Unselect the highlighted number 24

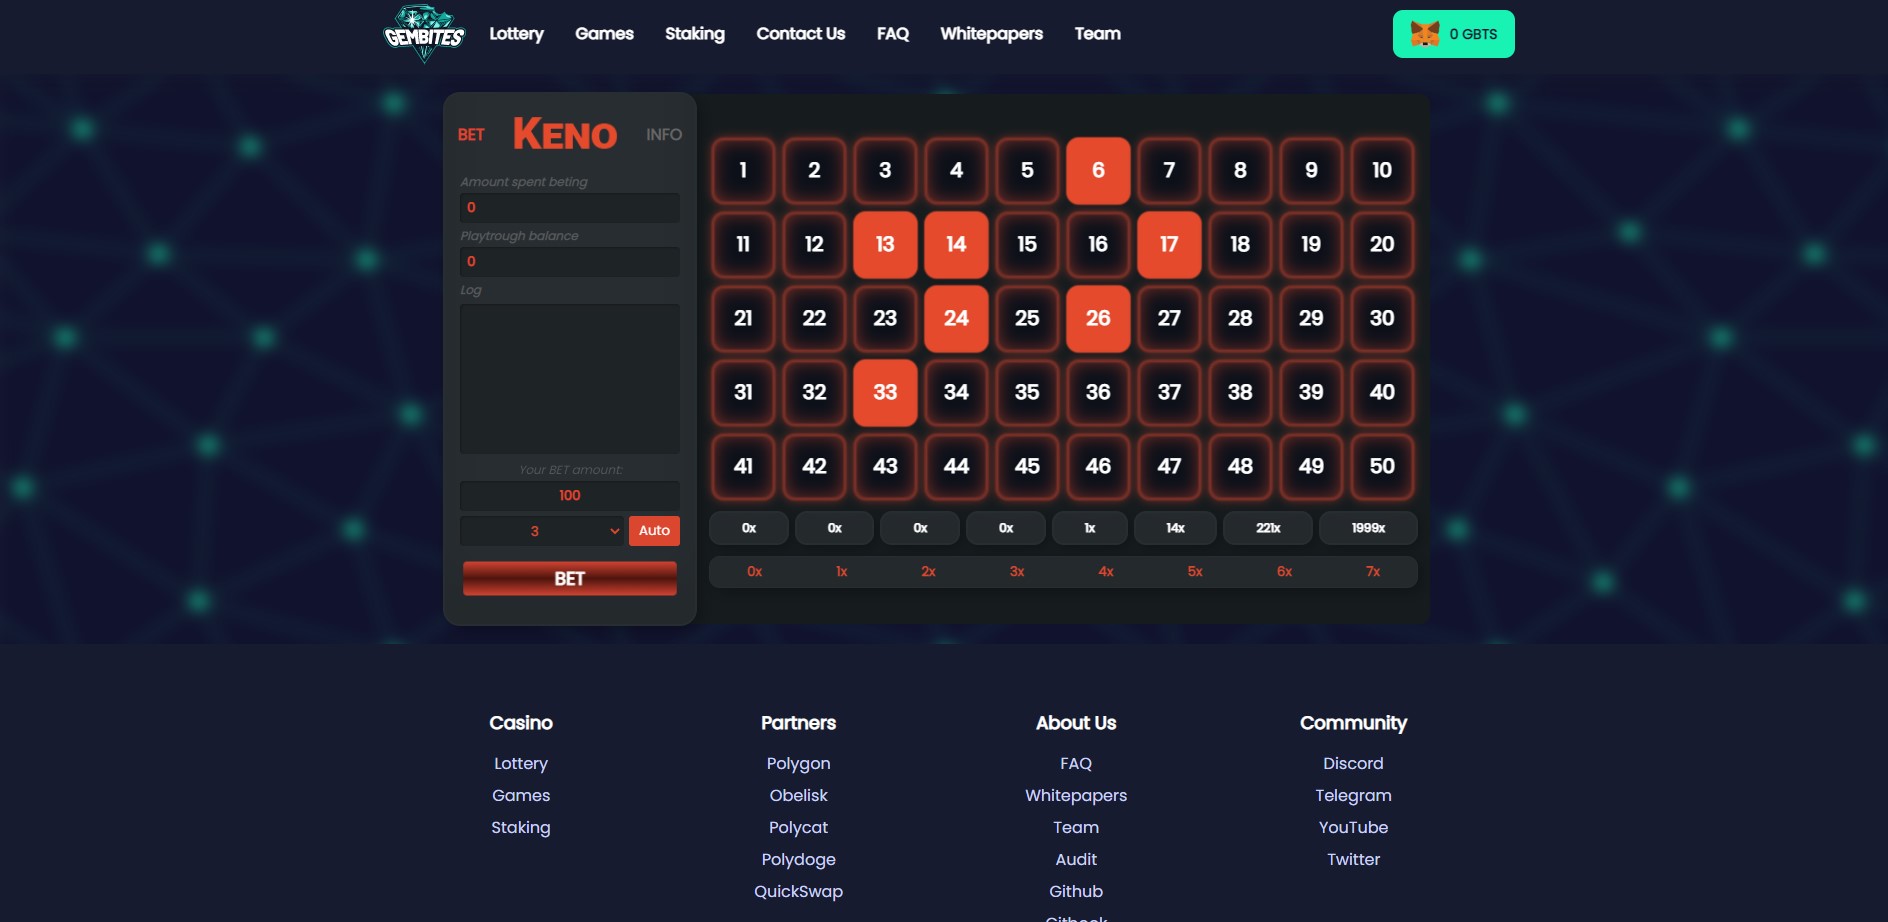coord(955,318)
